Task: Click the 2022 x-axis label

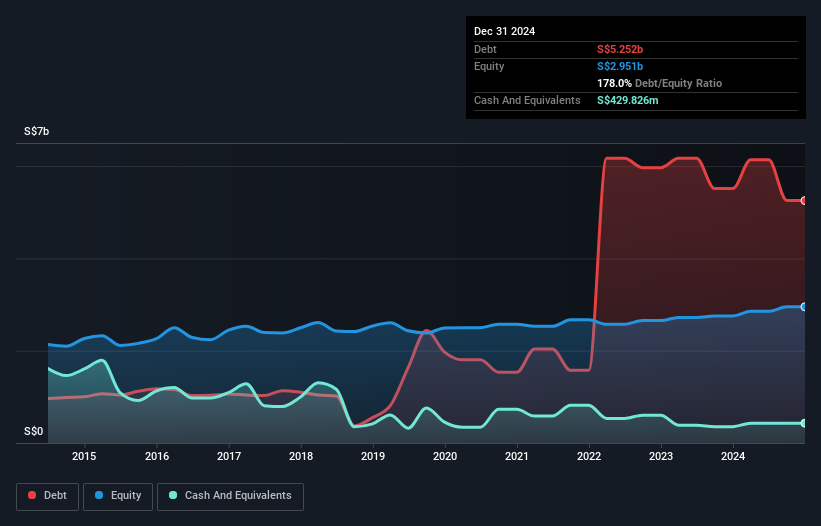Action: 589,456
